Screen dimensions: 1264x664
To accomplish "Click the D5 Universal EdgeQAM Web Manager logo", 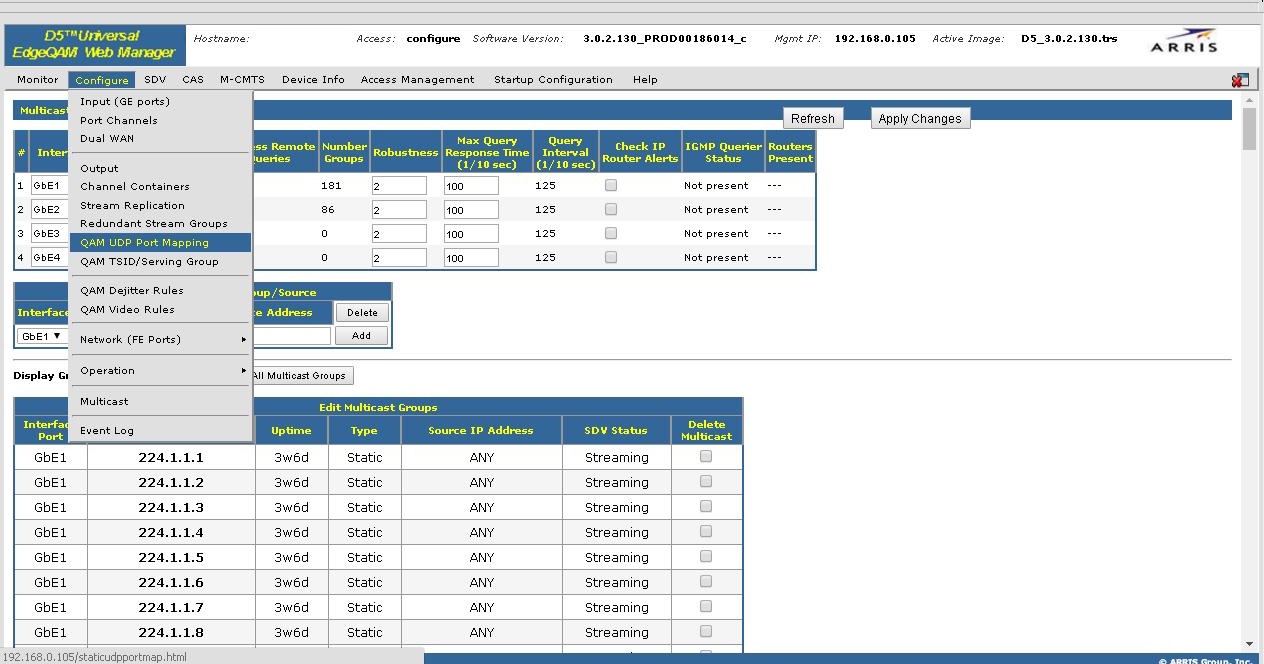I will pyautogui.click(x=94, y=44).
